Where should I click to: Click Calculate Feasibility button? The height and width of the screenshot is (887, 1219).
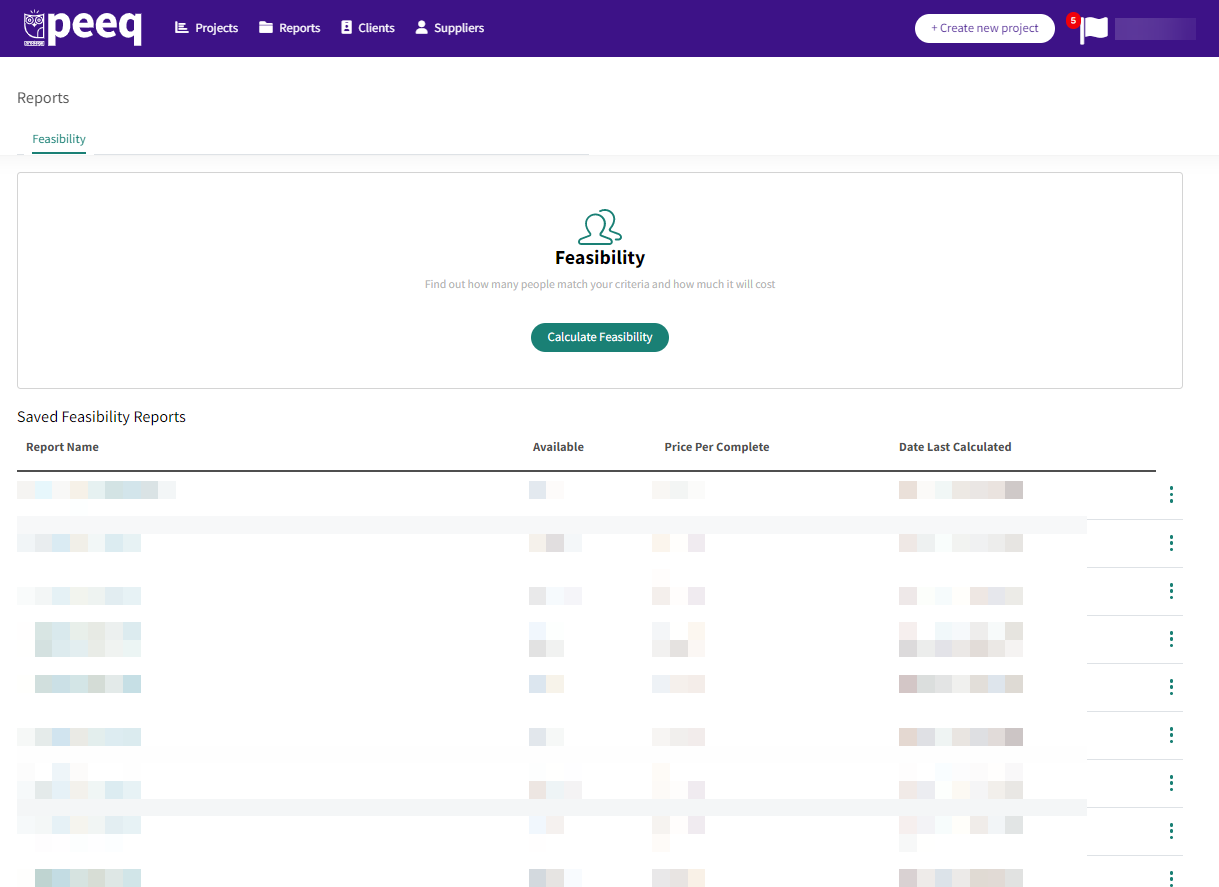click(600, 338)
